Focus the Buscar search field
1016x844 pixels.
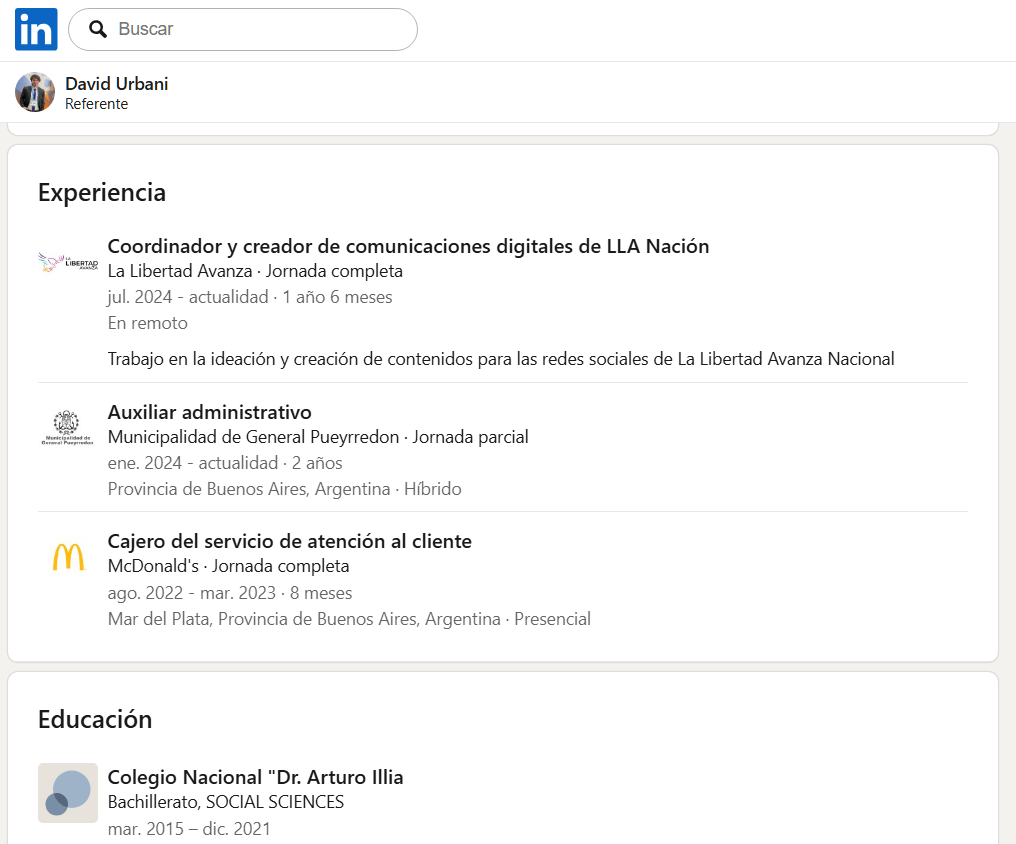(260, 29)
